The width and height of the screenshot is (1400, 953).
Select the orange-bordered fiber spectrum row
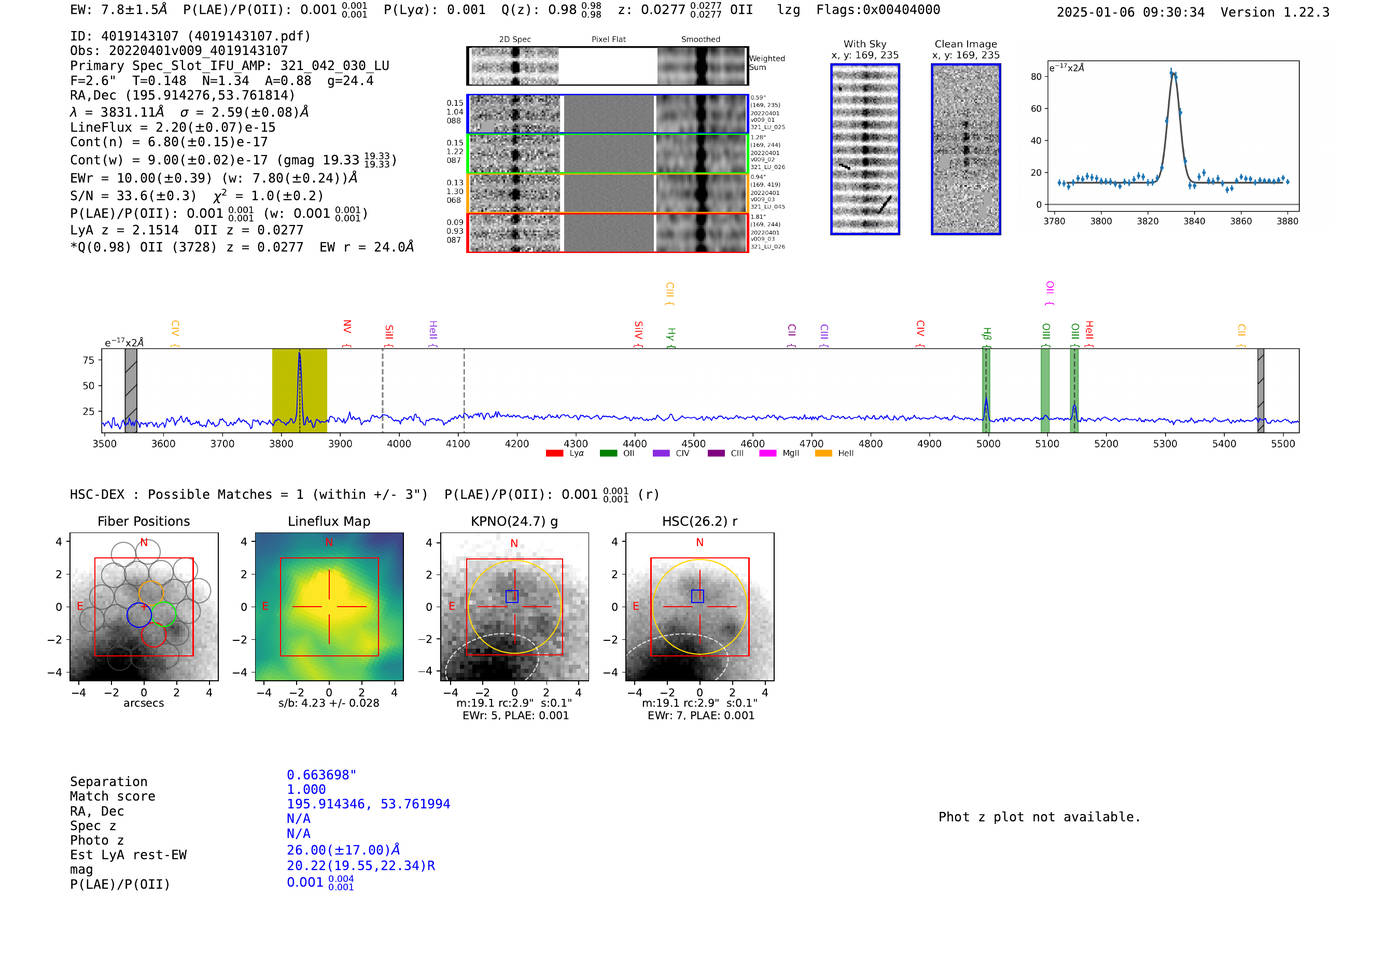(x=607, y=193)
